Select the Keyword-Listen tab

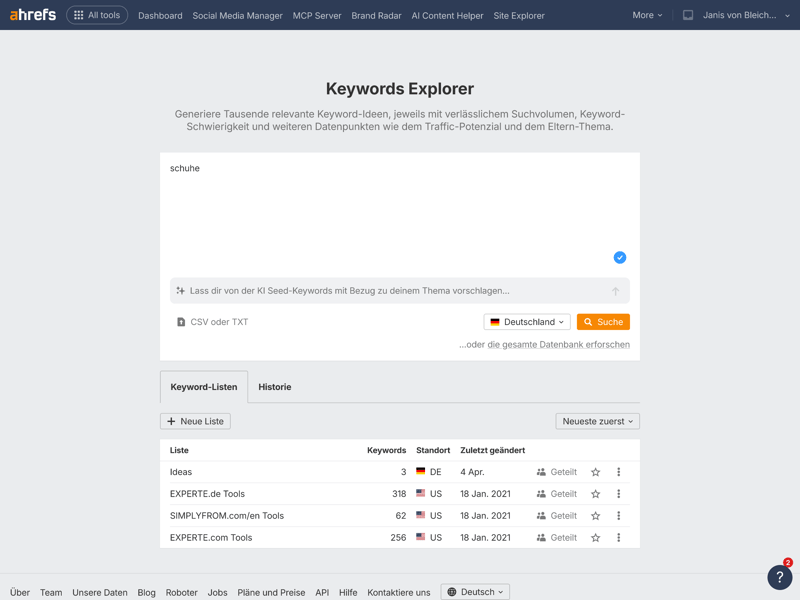(x=204, y=387)
